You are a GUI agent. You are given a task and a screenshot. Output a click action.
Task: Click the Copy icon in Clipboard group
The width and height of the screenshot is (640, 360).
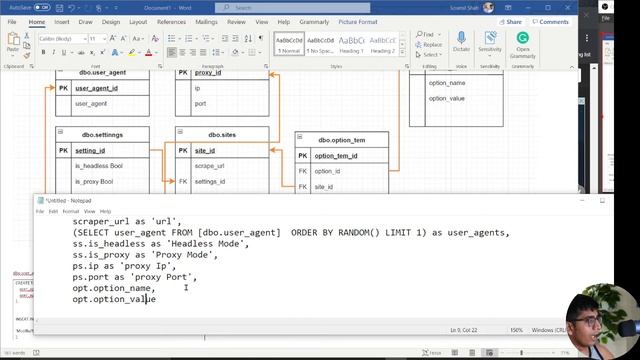[27, 46]
